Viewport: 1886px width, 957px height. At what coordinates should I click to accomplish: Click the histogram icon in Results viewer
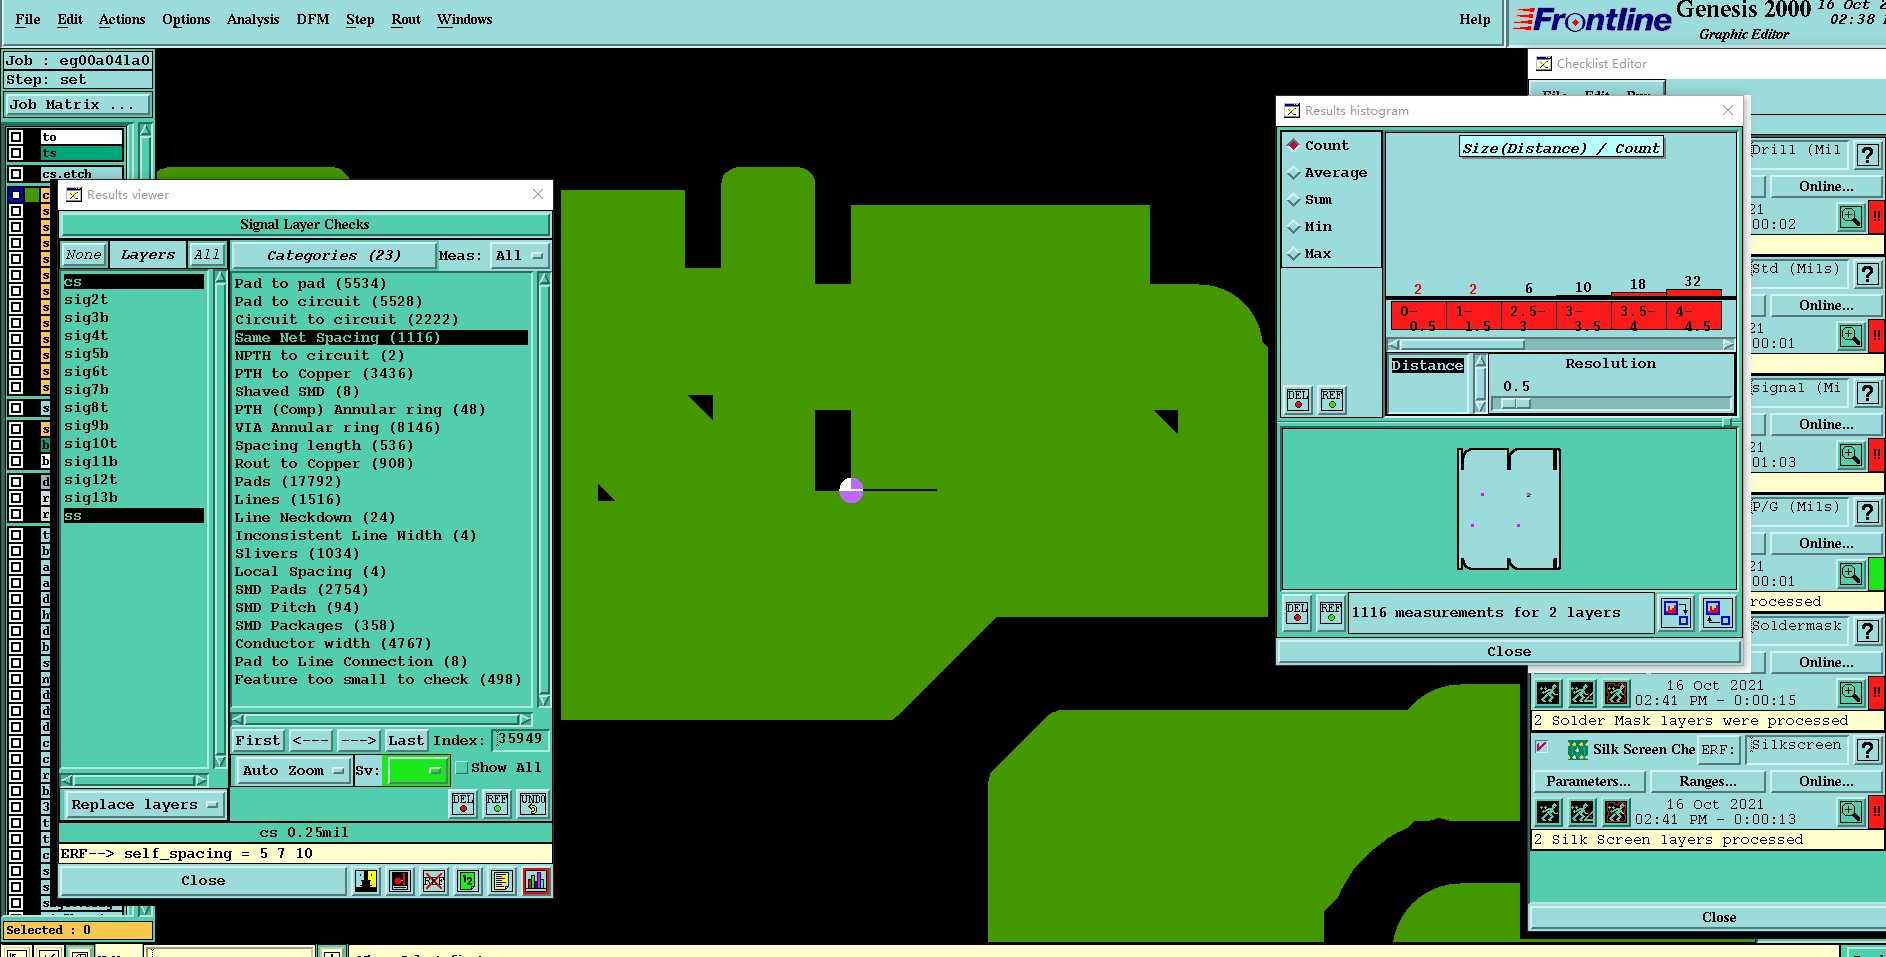[536, 881]
